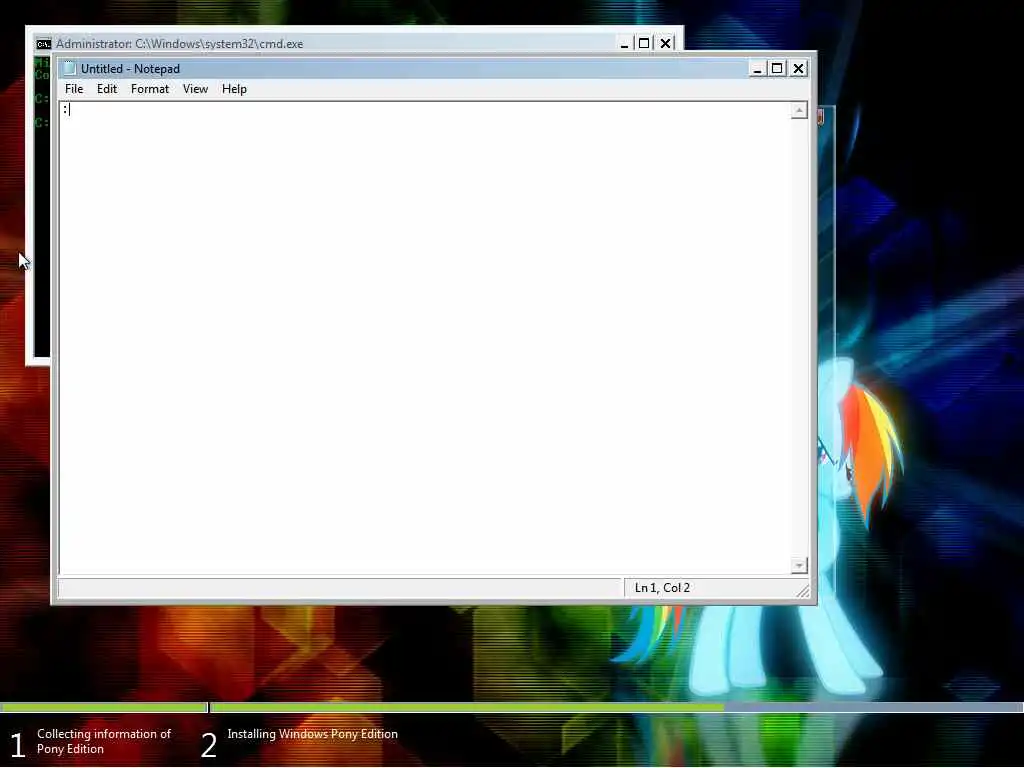Open the Format menu in Notepad
The height and width of the screenshot is (768, 1024).
[x=150, y=89]
